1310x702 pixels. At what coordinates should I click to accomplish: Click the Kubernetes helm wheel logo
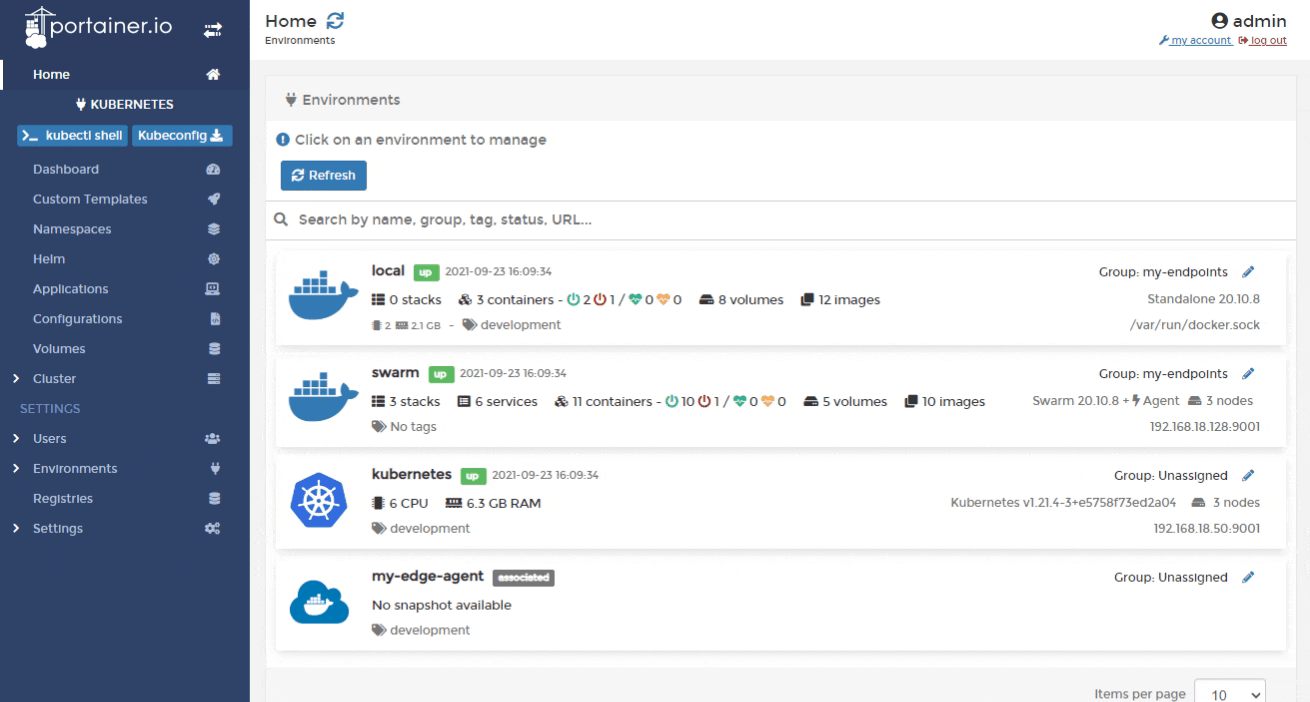(315, 502)
